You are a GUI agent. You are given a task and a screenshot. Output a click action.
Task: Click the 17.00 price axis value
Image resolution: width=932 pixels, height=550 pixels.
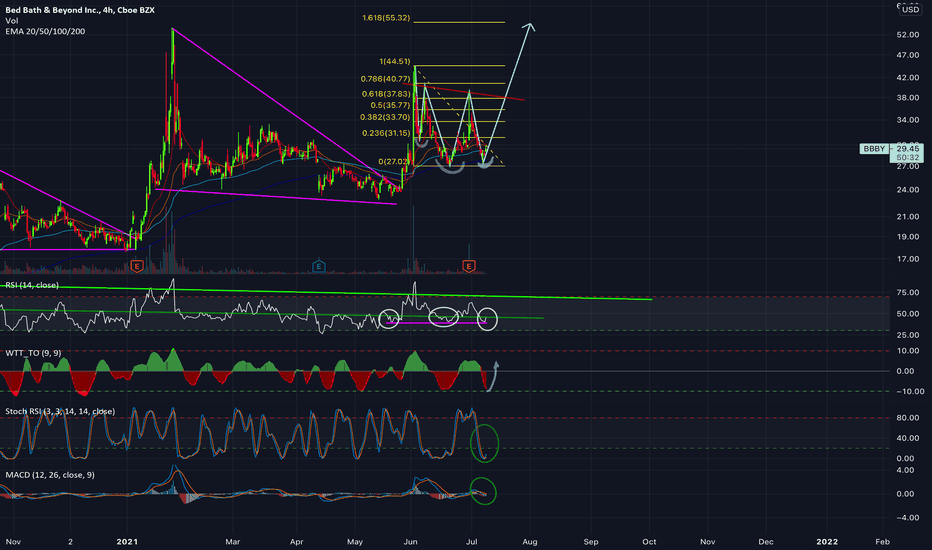(908, 259)
